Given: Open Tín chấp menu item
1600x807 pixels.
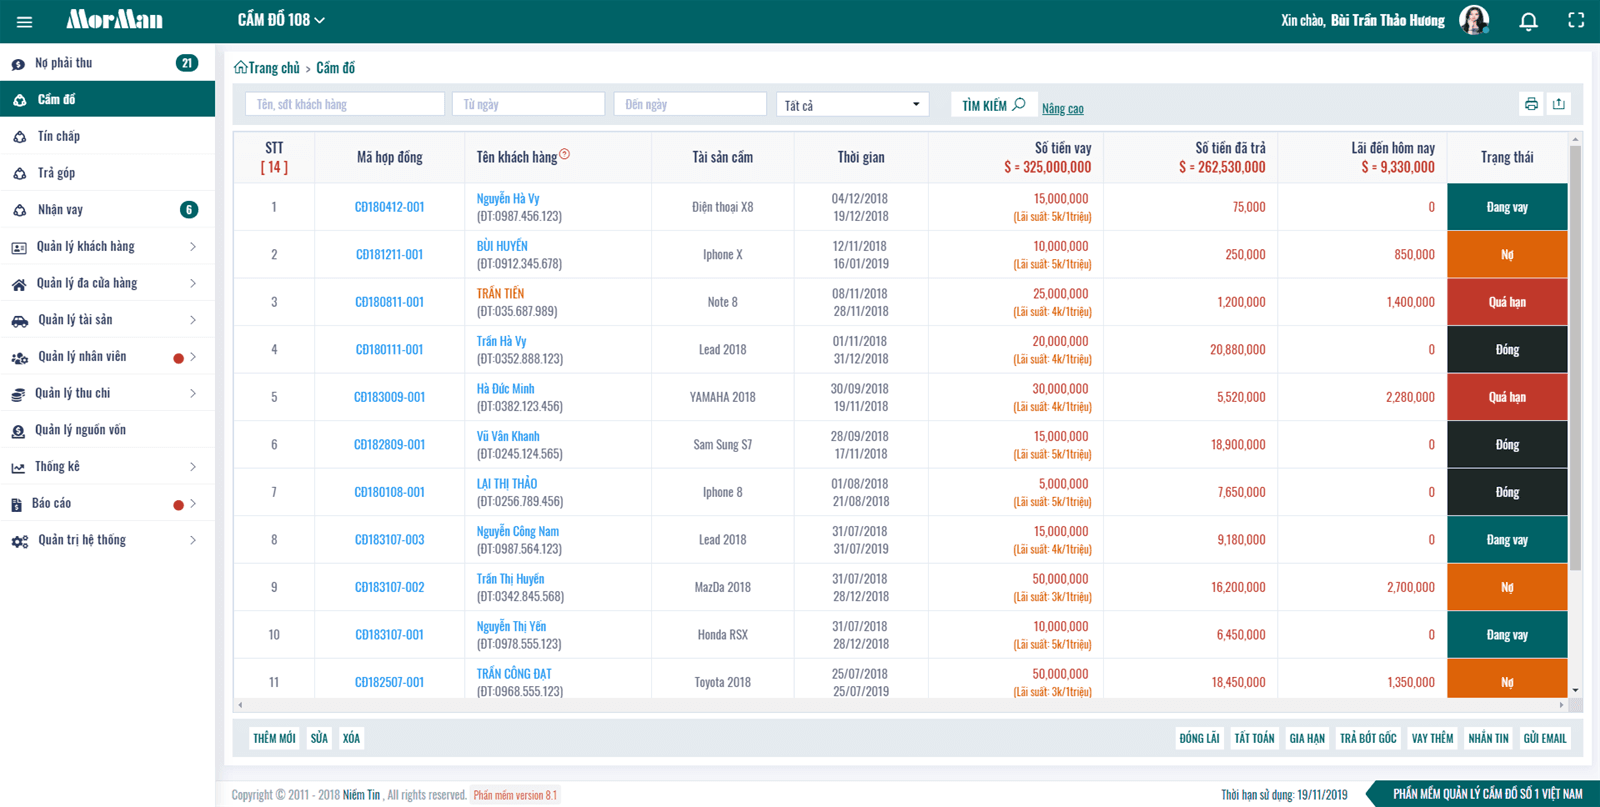Looking at the screenshot, I should click(x=107, y=136).
